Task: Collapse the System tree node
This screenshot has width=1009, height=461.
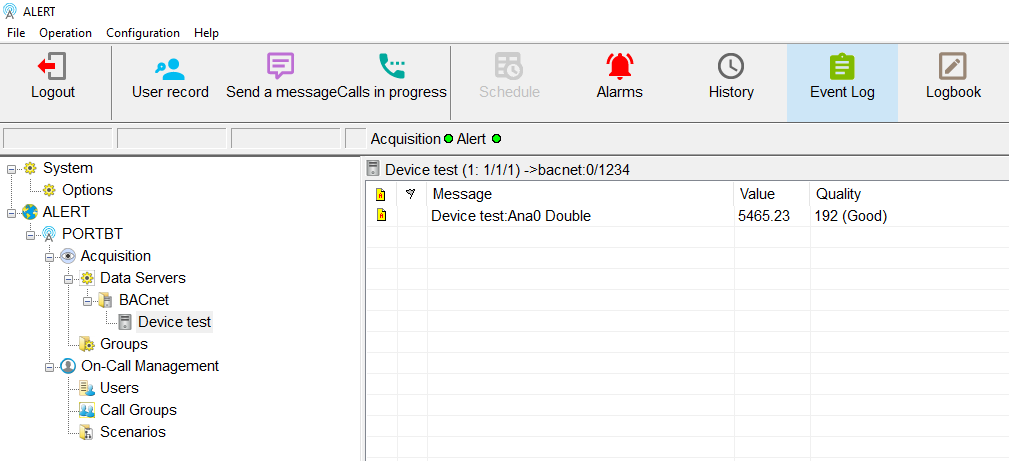Action: [x=11, y=168]
